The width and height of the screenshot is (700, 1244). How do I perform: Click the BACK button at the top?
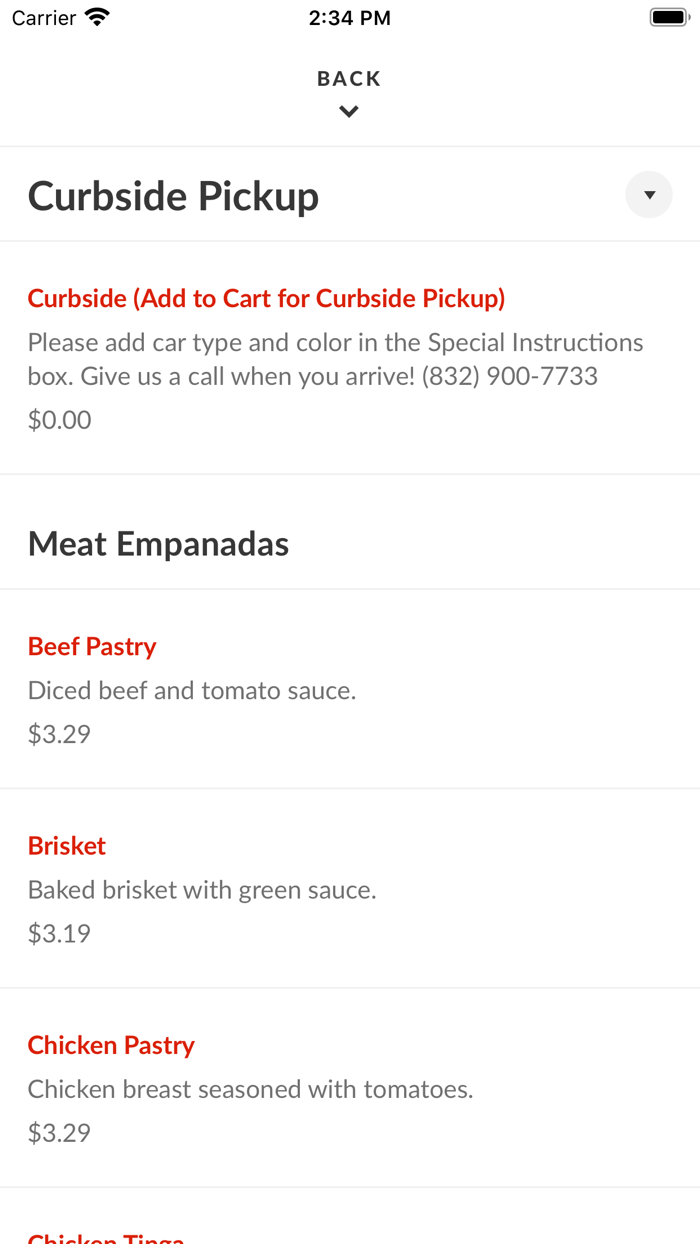(x=349, y=77)
